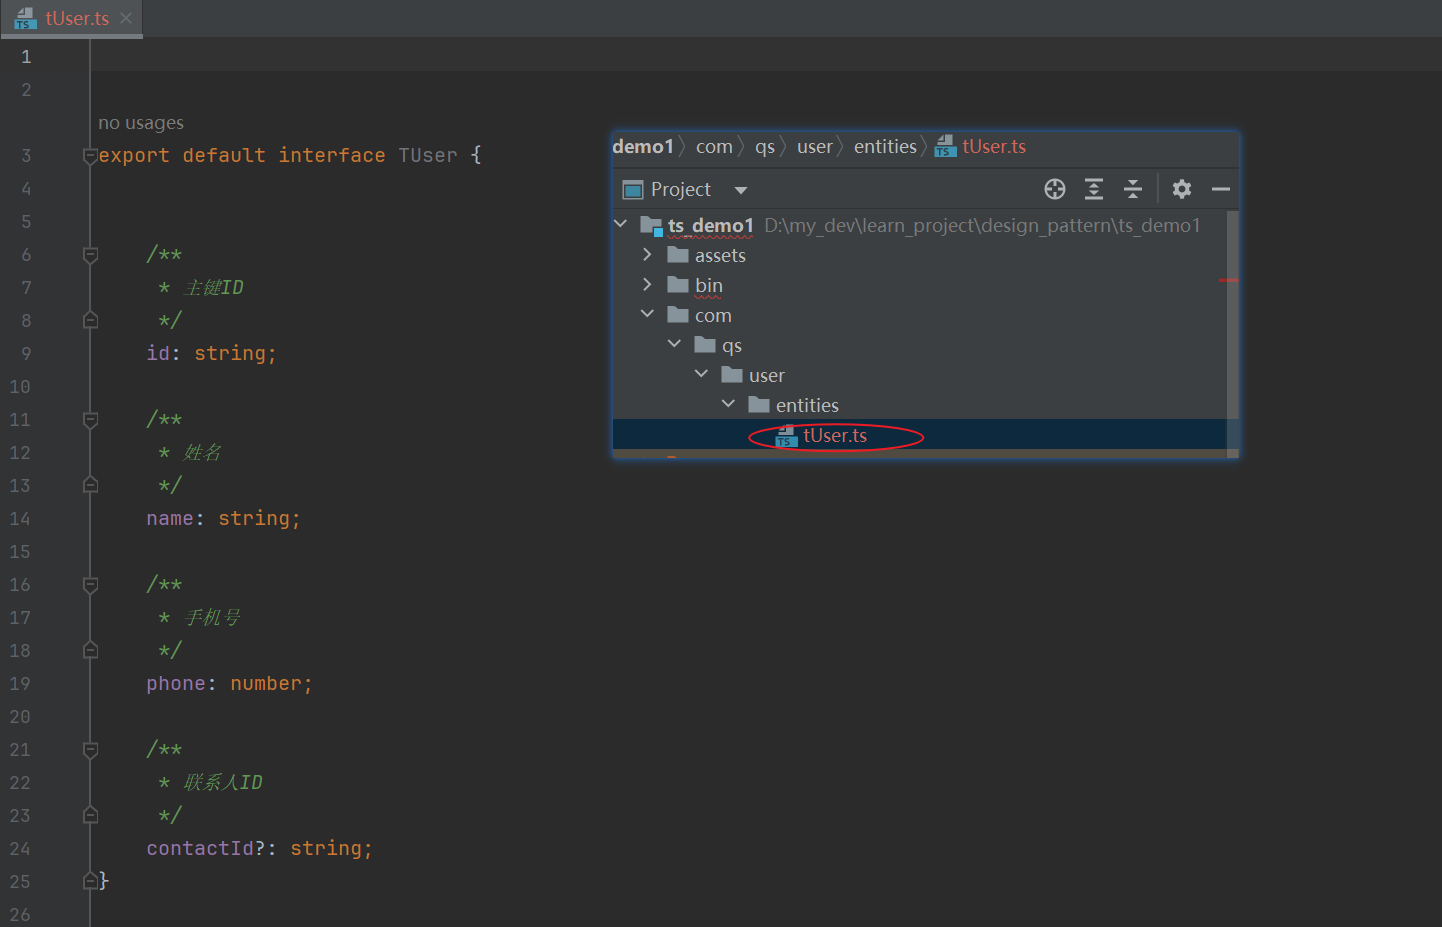The height and width of the screenshot is (927, 1442).
Task: Collapse the entities folder
Action: [728, 404]
